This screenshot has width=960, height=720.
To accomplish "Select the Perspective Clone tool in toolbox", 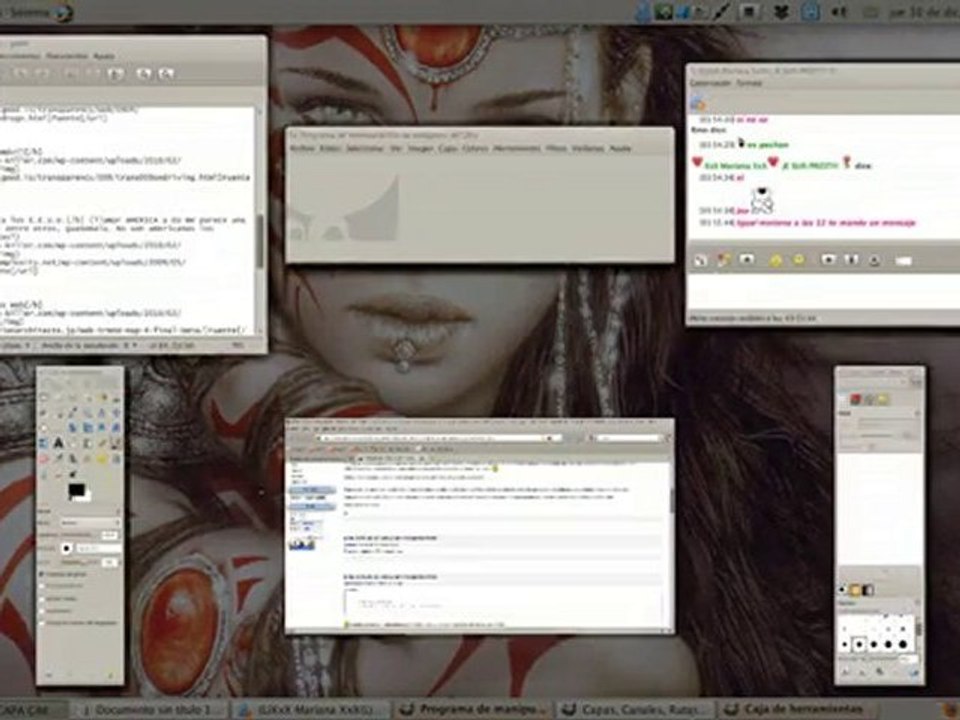I will click(116, 459).
